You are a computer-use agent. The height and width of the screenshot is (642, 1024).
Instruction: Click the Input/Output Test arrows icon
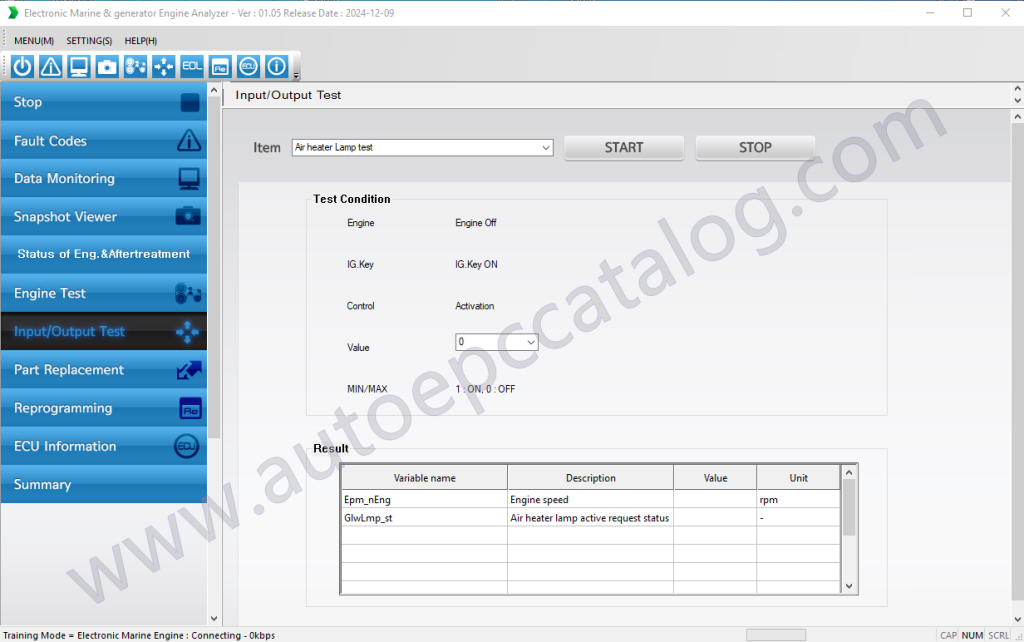[x=187, y=332]
